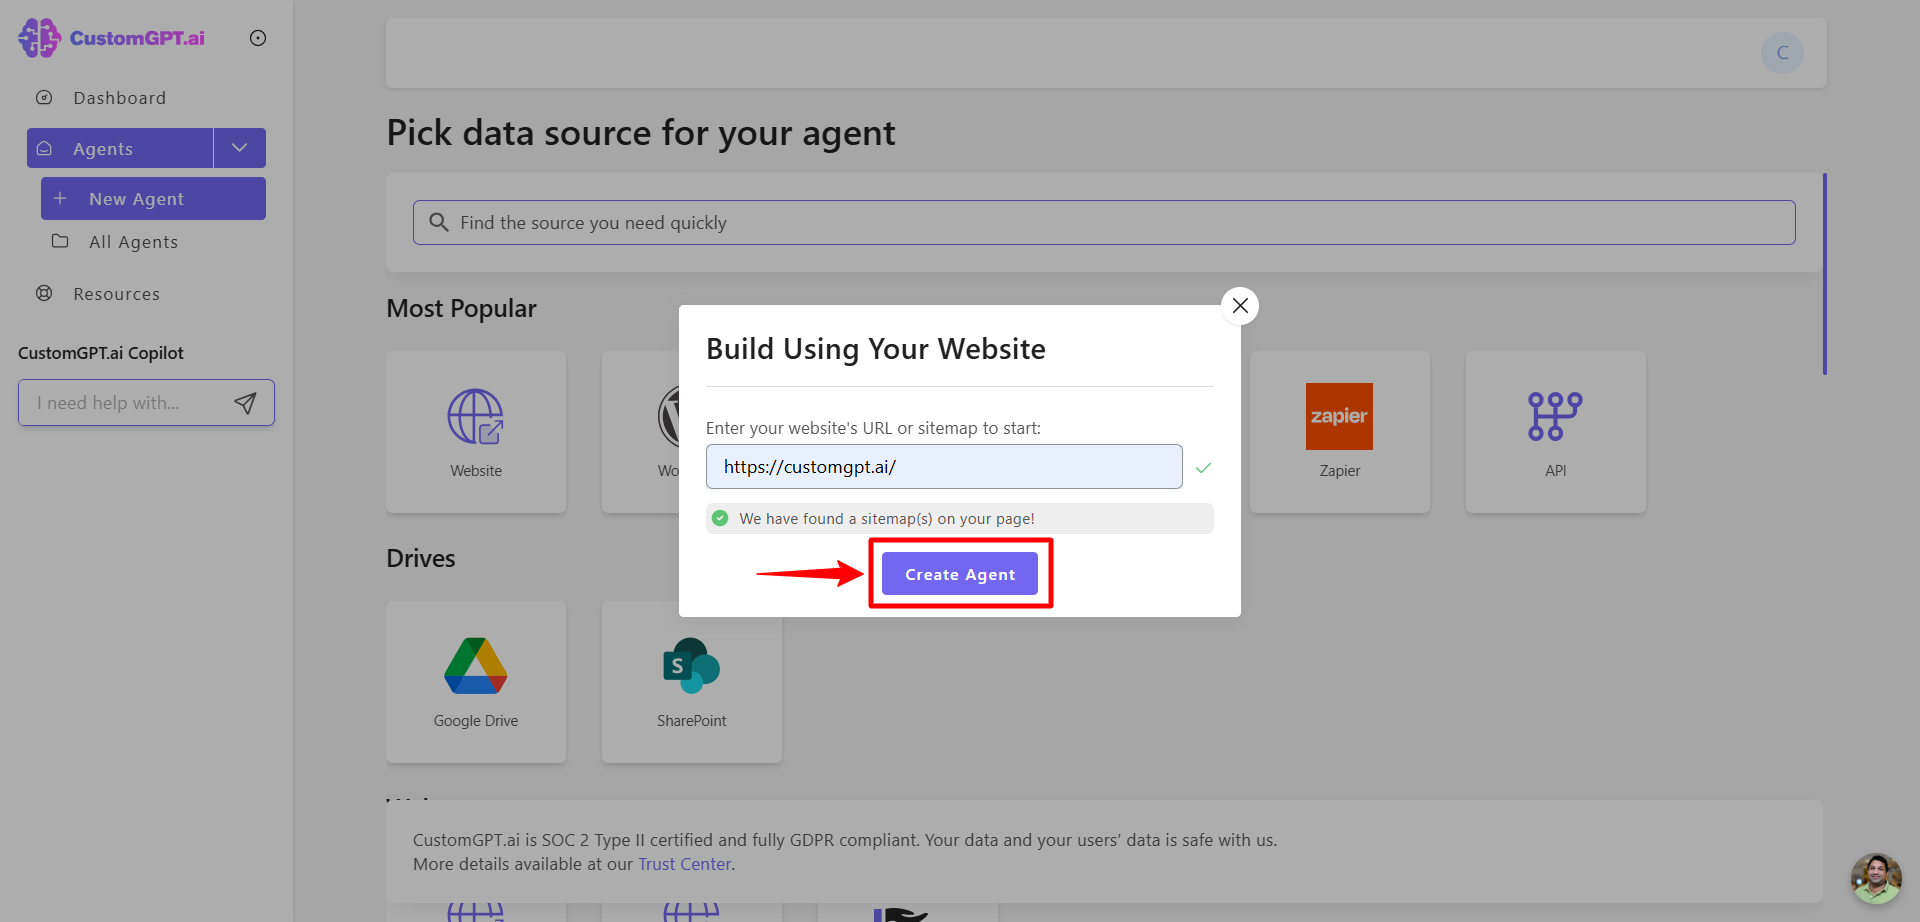
Task: Open user avatar C in header
Action: [1782, 53]
